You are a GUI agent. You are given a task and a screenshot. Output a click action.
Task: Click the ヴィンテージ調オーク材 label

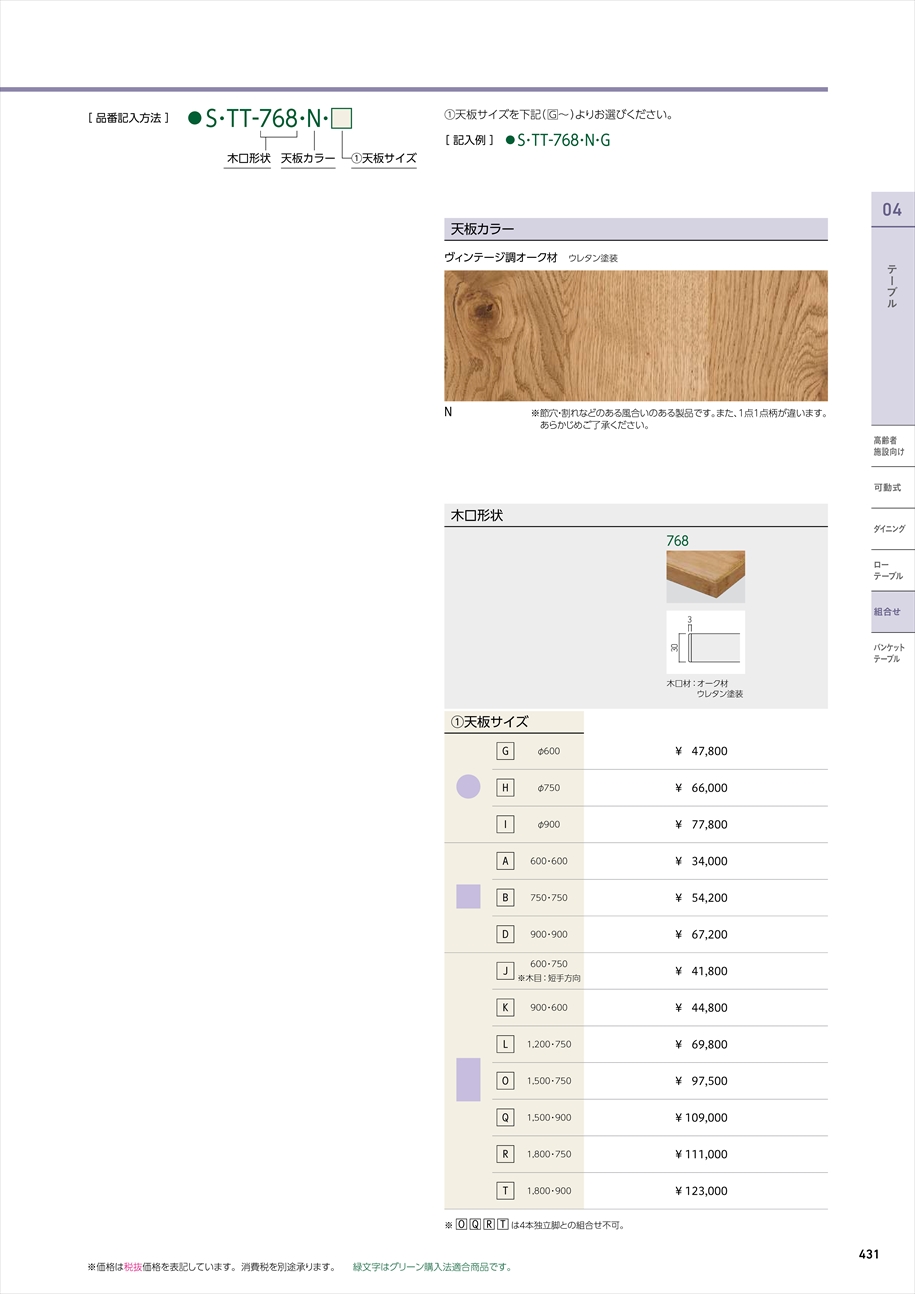(501, 257)
